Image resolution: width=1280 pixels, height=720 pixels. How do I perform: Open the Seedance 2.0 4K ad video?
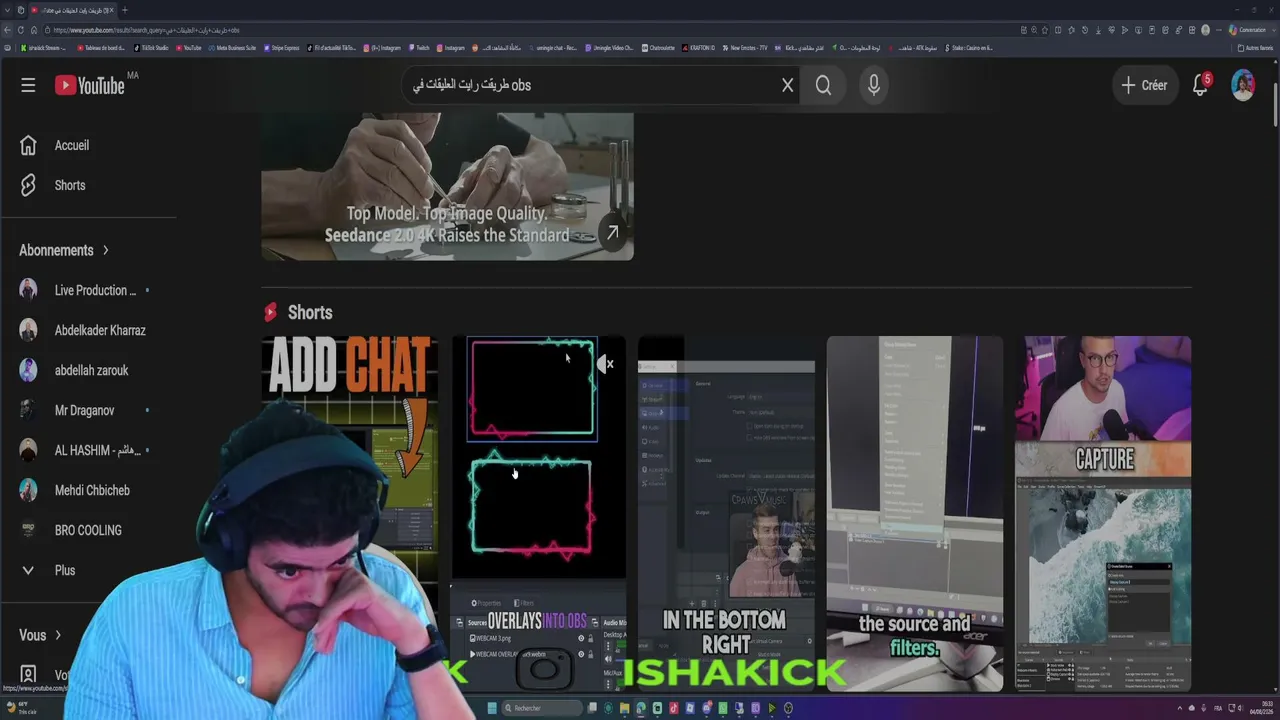pyautogui.click(x=447, y=186)
